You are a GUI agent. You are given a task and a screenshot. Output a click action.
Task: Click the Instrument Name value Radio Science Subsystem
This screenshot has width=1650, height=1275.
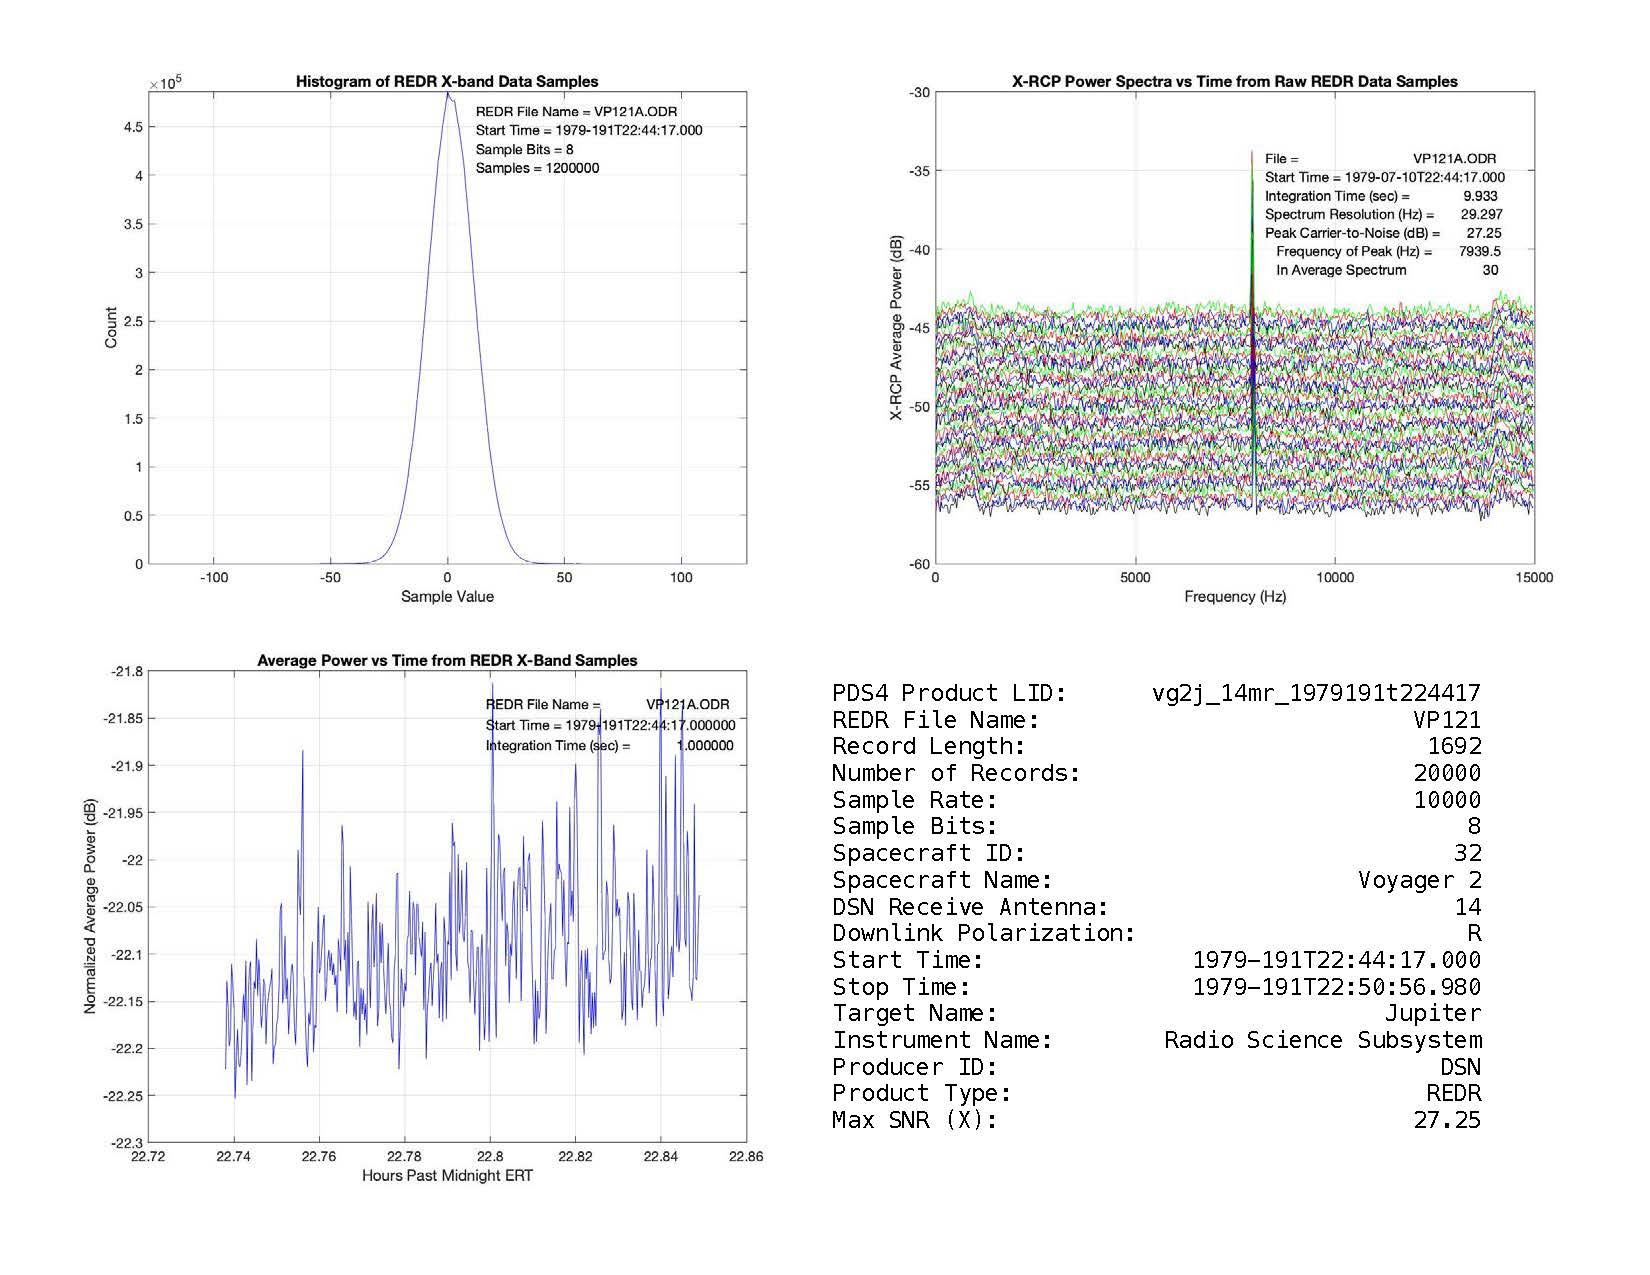click(x=1322, y=1040)
